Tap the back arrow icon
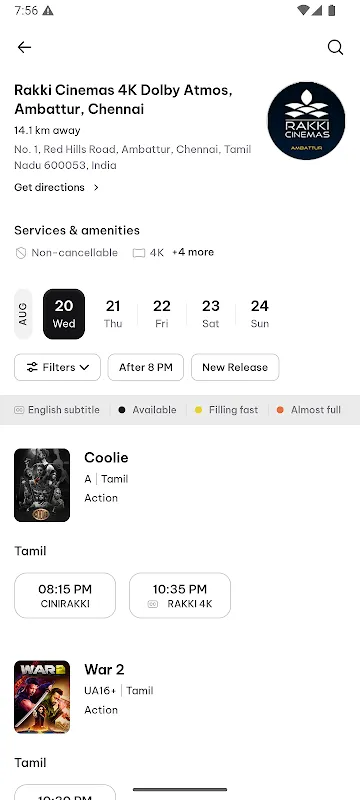Viewport: 360px width, 800px height. (24, 47)
